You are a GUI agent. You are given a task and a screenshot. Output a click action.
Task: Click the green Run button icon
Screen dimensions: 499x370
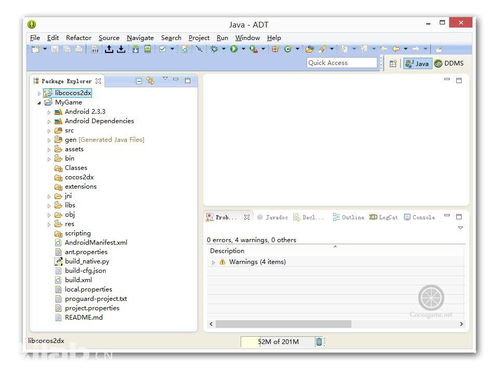[x=234, y=49]
